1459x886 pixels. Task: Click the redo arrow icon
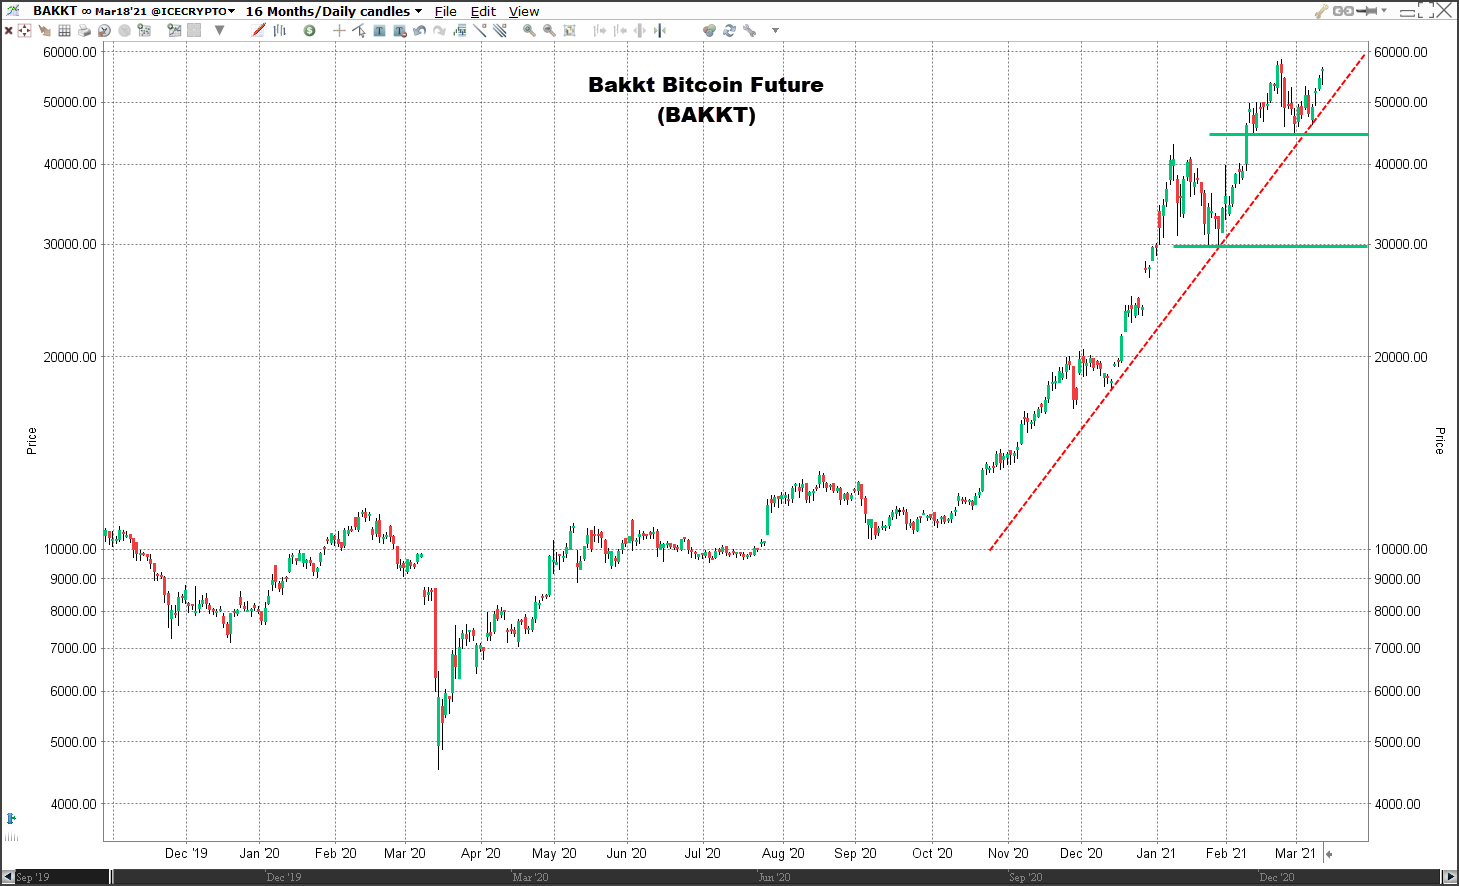point(439,30)
